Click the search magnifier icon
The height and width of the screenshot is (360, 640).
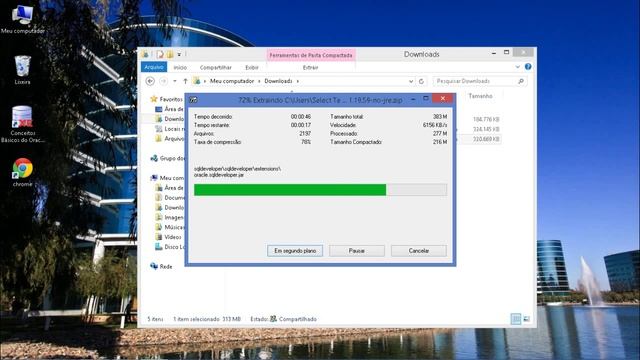coord(521,81)
